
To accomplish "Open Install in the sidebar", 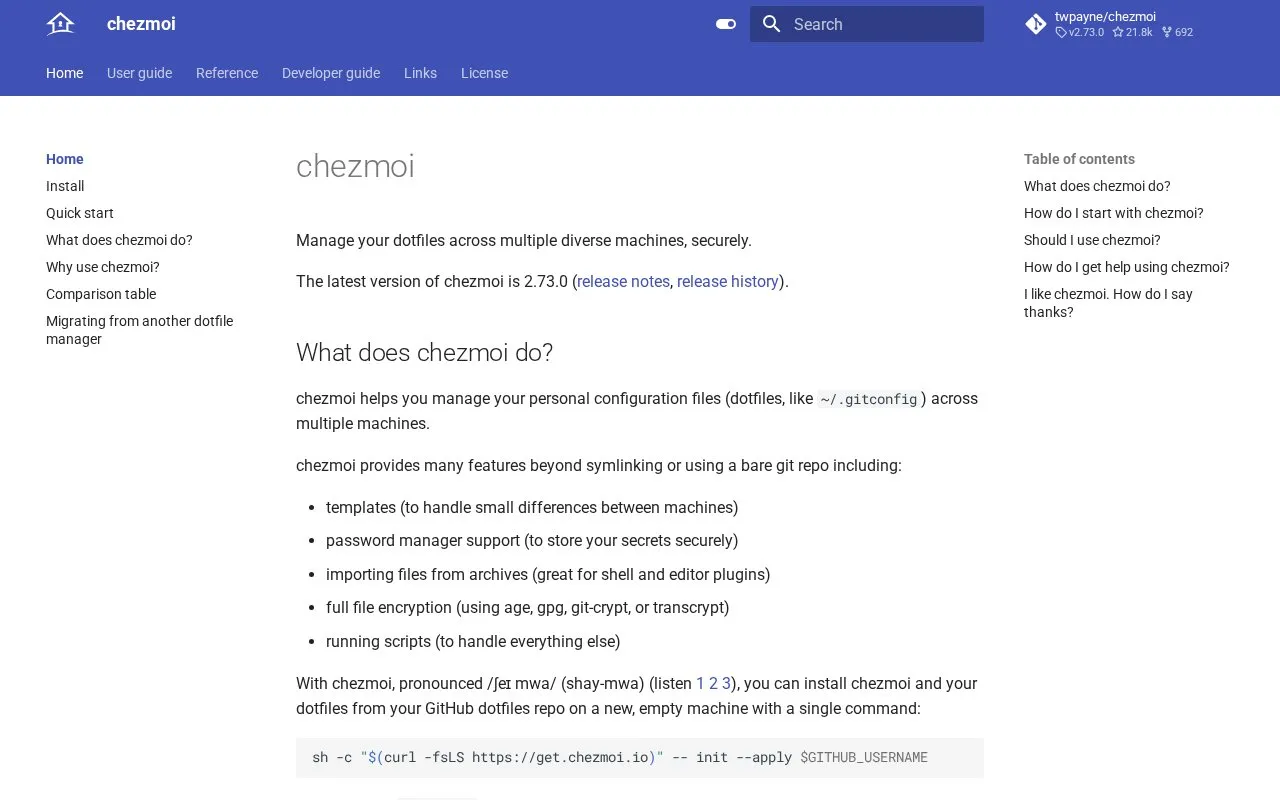I will 65,186.
